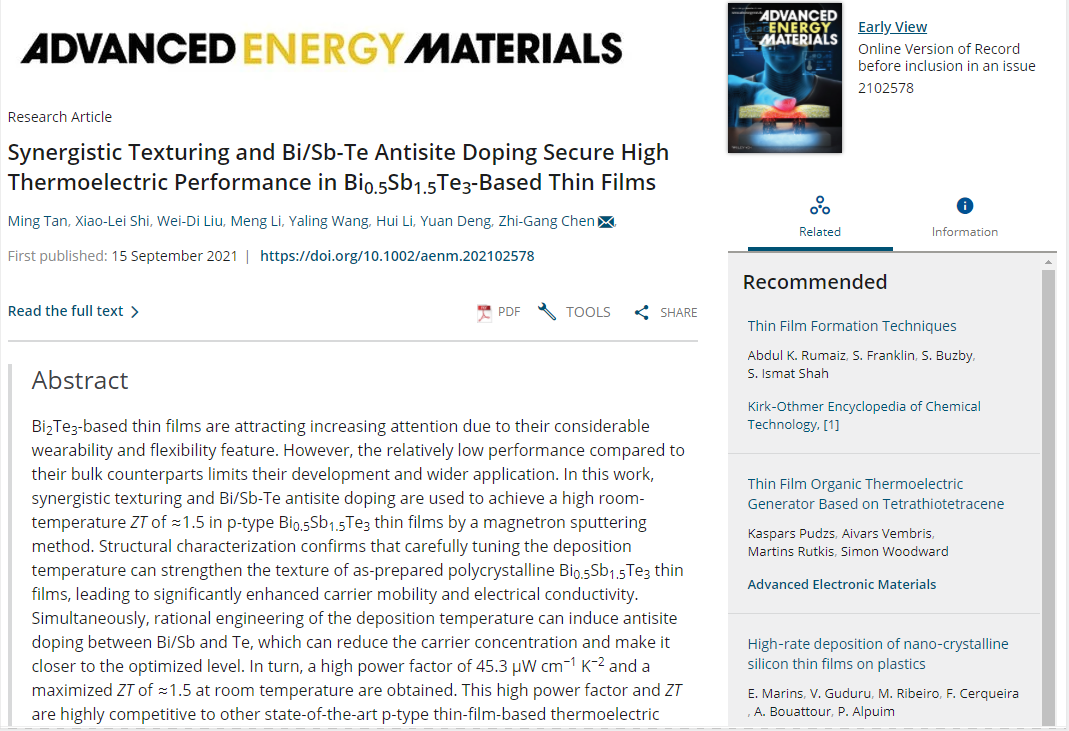Open the Advanced Electronic Materials journal link
The width and height of the screenshot is (1069, 731).
tap(842, 584)
